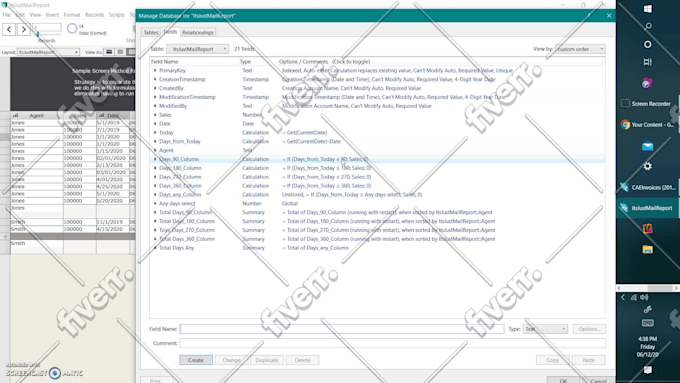Show hidden tray icons chevron
The image size is (680, 383).
[623, 297]
